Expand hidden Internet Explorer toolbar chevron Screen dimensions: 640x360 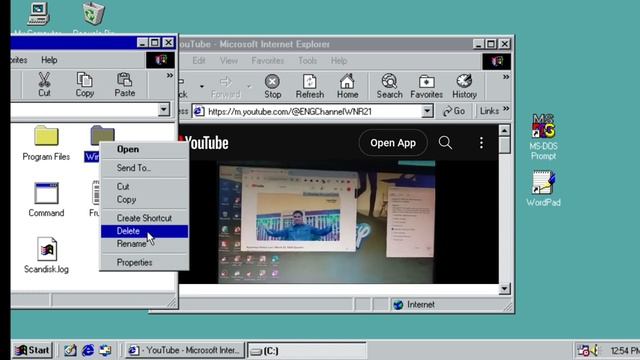[506, 77]
